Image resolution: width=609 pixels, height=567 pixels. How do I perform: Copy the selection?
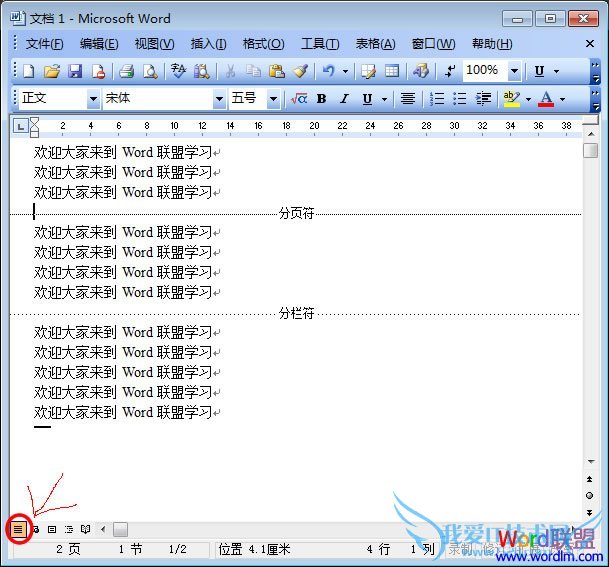[x=253, y=71]
